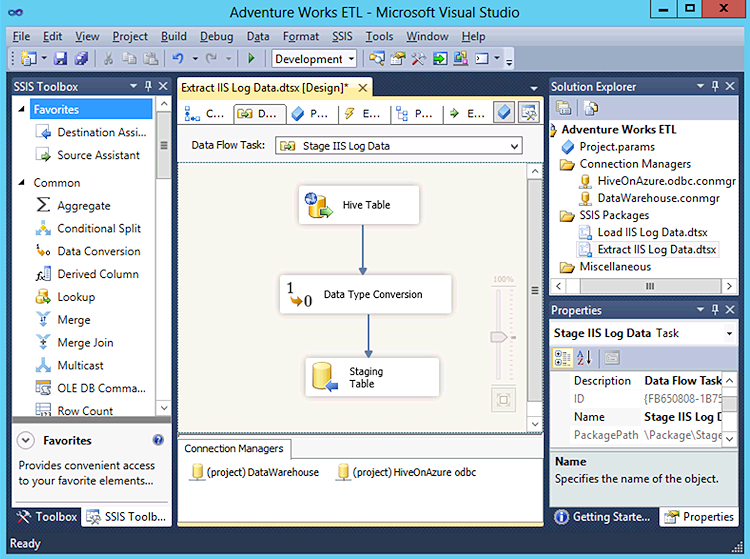Toggle the Variables button in the designer toolbar
This screenshot has height=559, width=750.
(x=505, y=113)
